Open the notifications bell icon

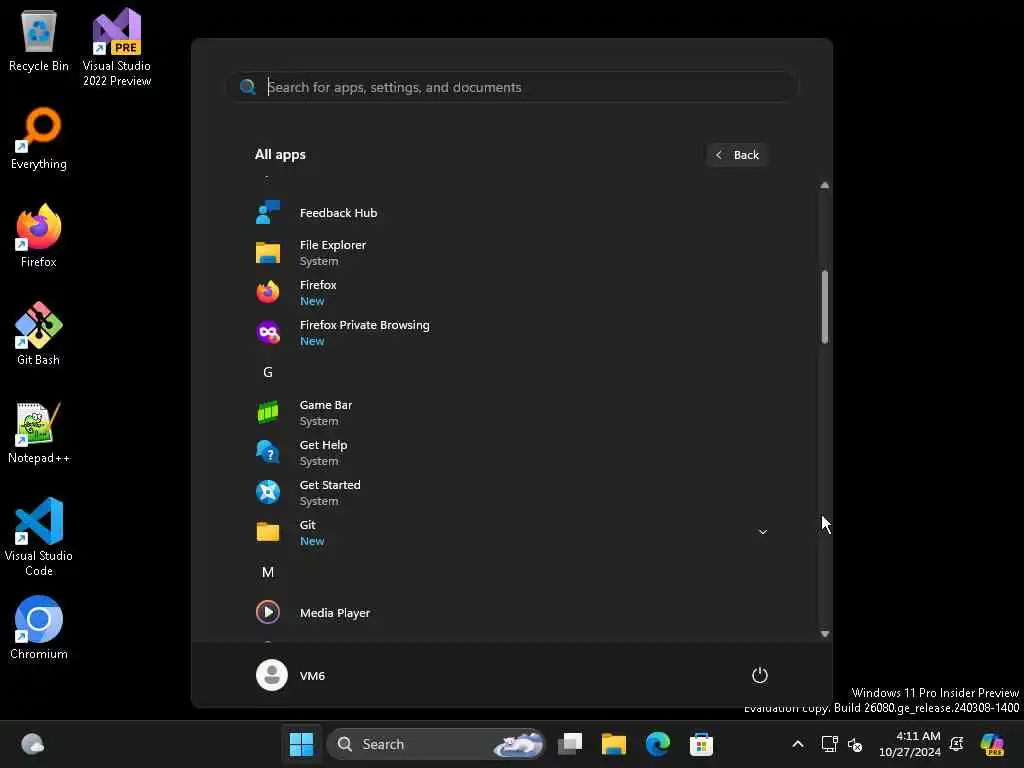click(957, 744)
